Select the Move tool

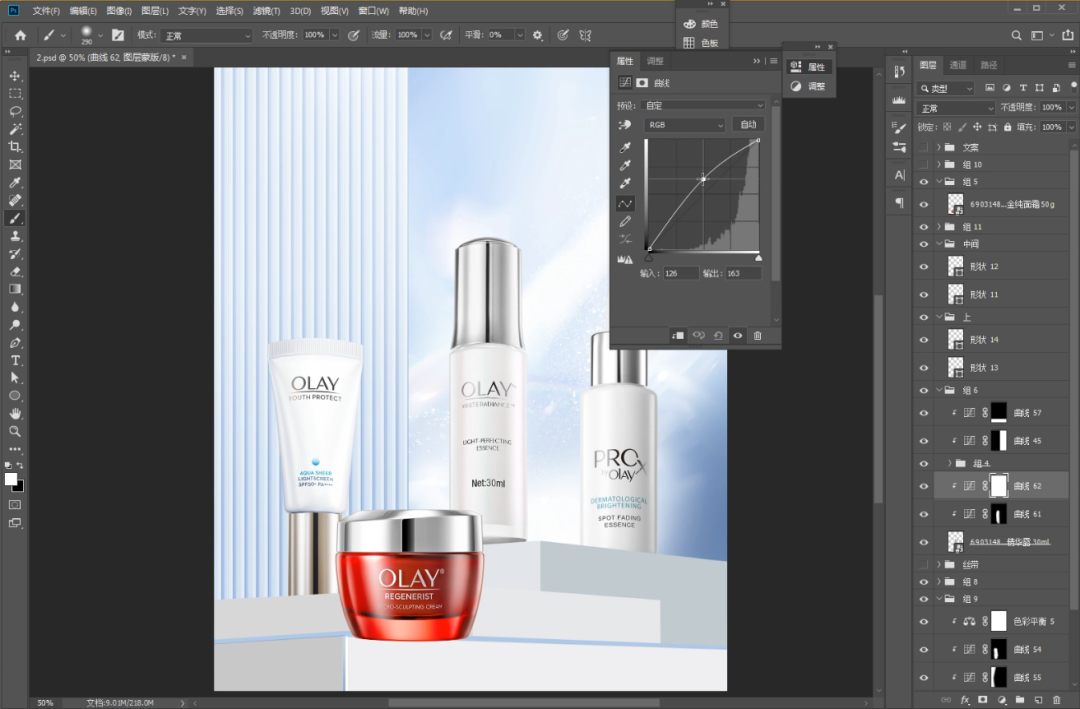pyautogui.click(x=14, y=76)
